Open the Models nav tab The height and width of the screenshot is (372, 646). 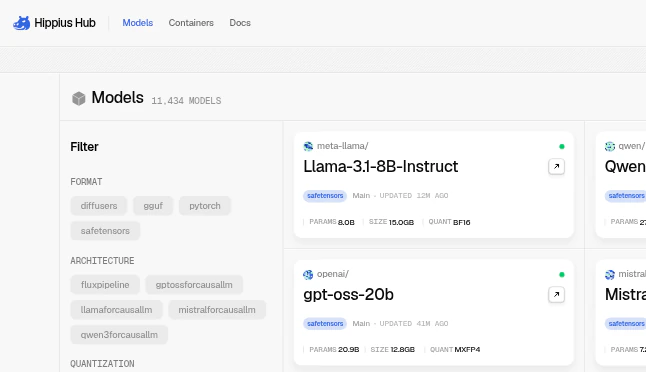click(x=138, y=23)
